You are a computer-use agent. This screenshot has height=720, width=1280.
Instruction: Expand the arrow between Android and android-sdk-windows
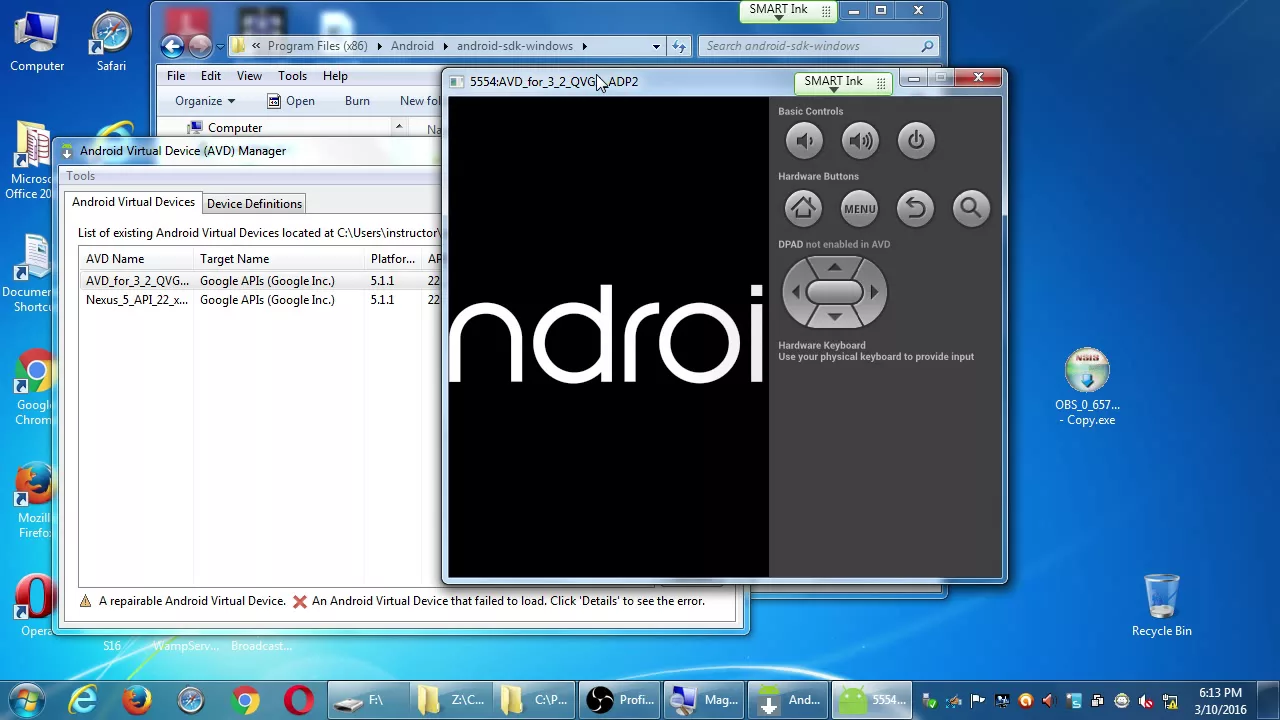tap(445, 46)
